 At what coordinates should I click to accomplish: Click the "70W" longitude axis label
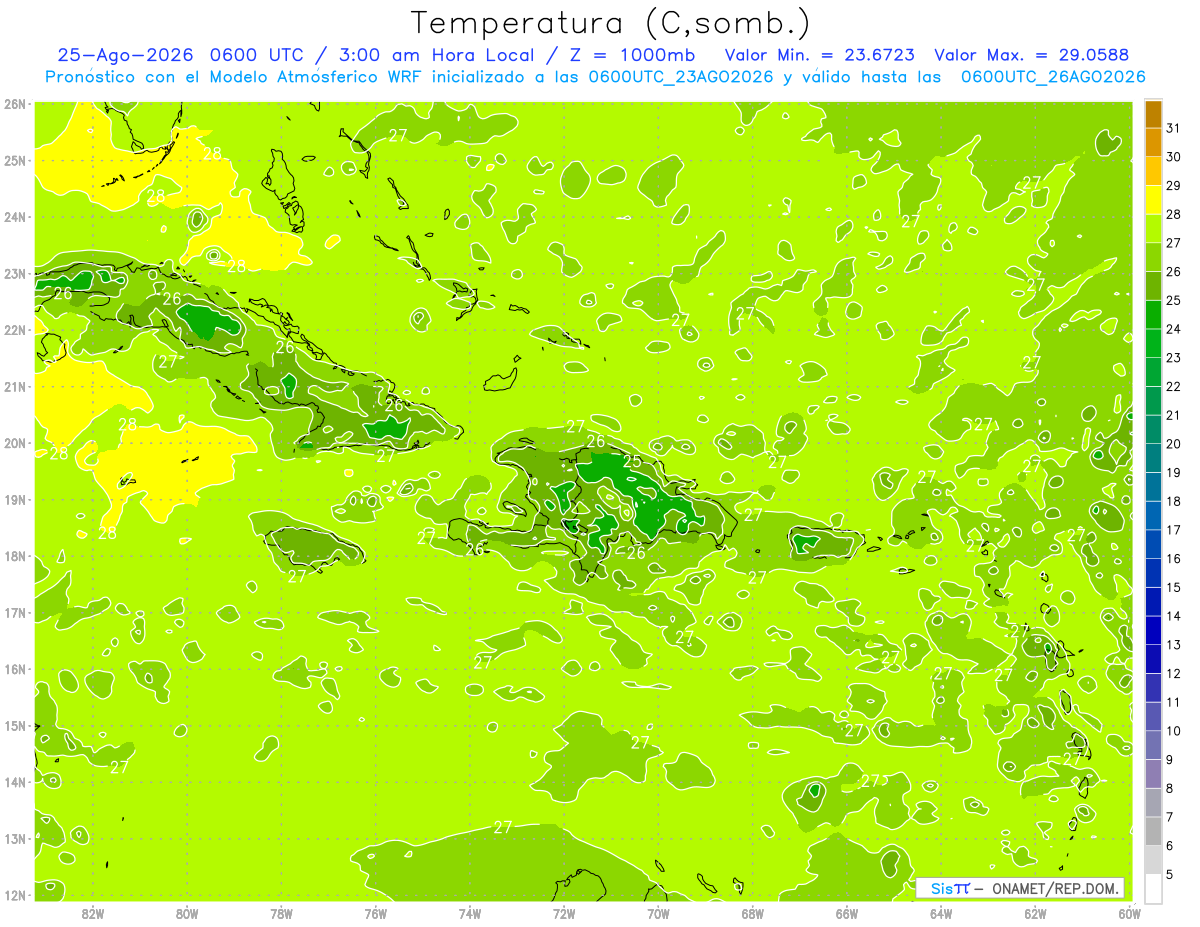[658, 913]
